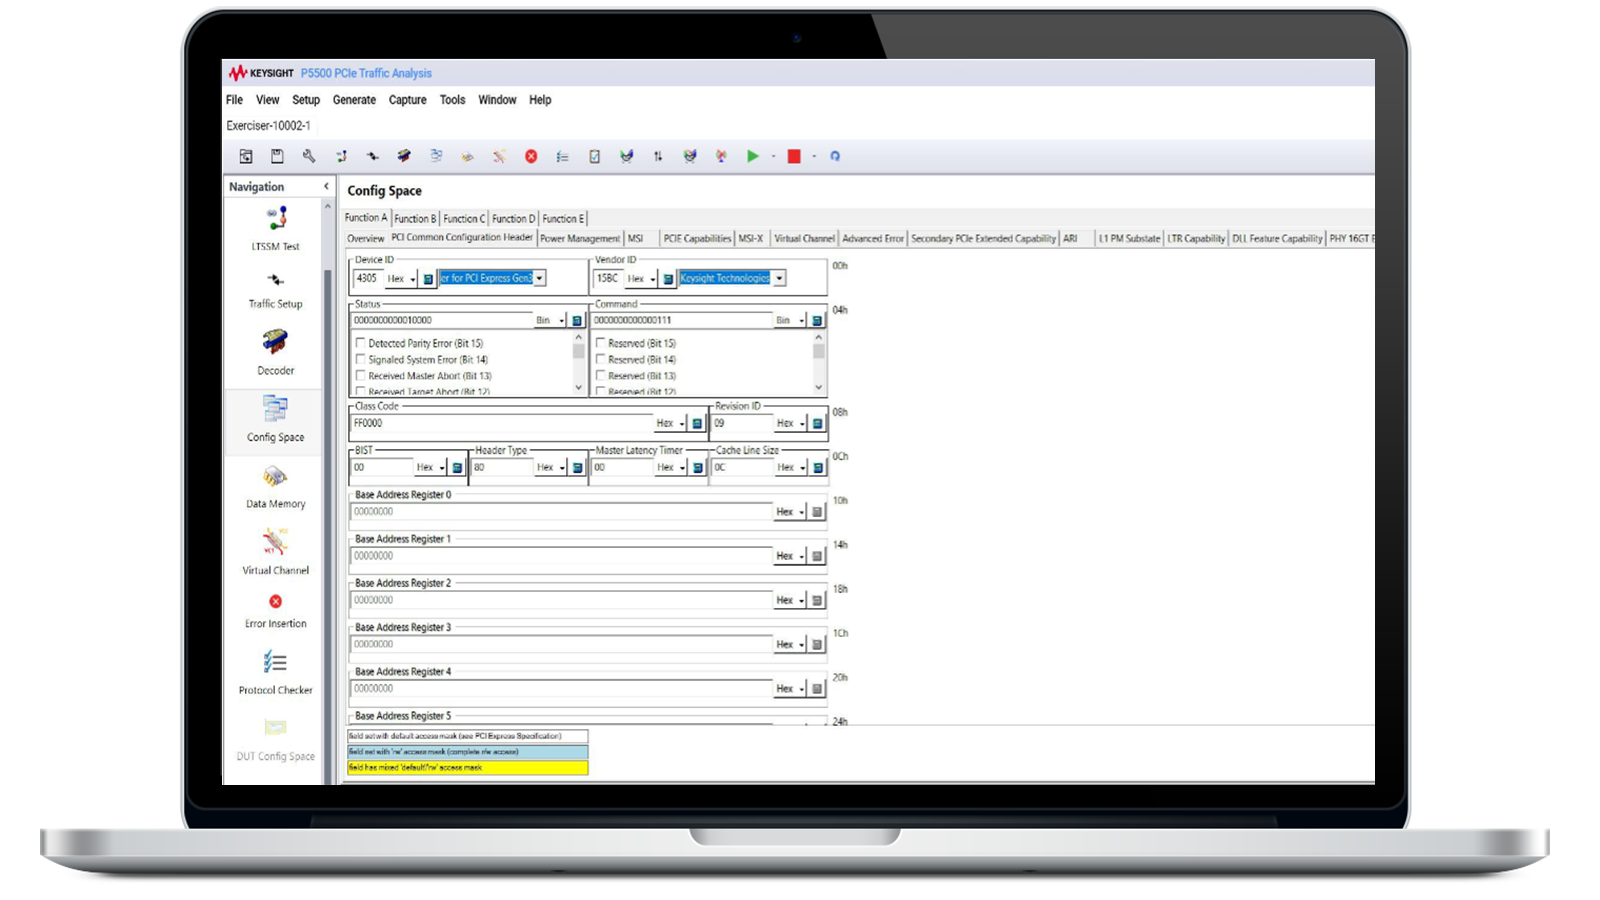1600x900 pixels.
Task: Click the red Stop toolbar button
Action: [794, 156]
